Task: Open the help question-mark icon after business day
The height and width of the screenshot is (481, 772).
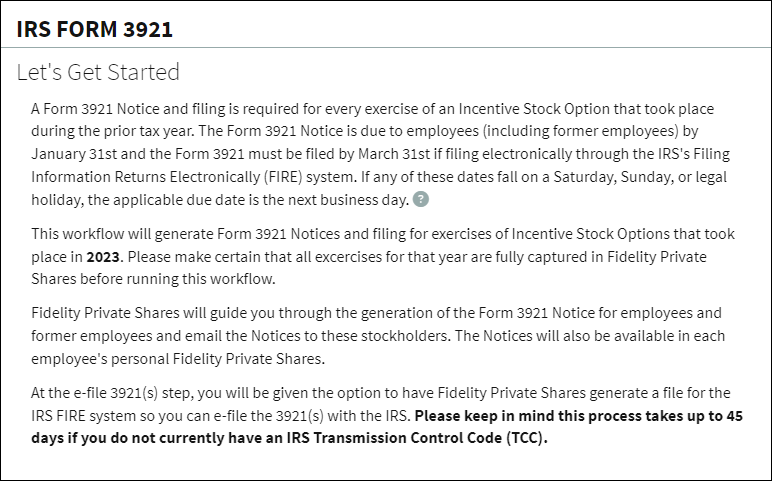Action: click(x=420, y=199)
